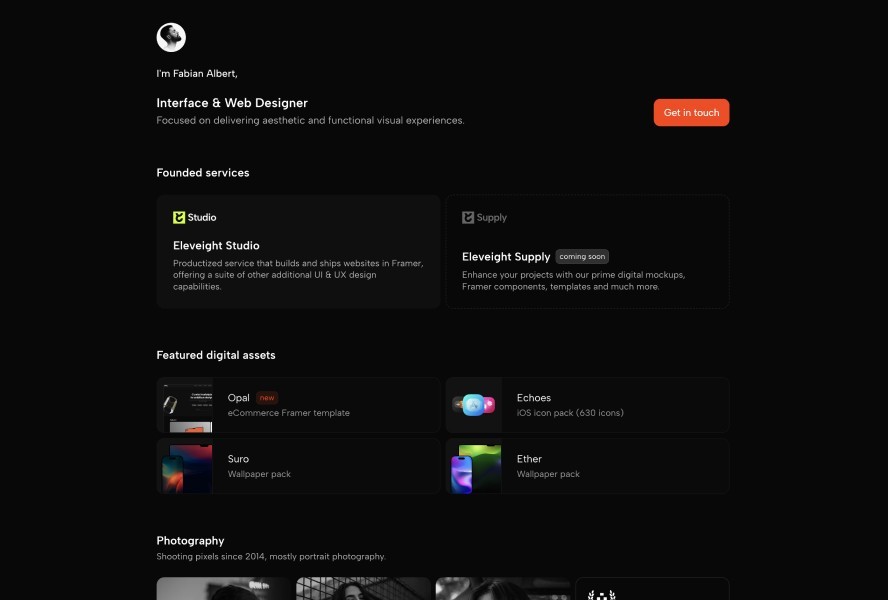Click the Photography heading
This screenshot has height=600, width=888.
tap(190, 541)
